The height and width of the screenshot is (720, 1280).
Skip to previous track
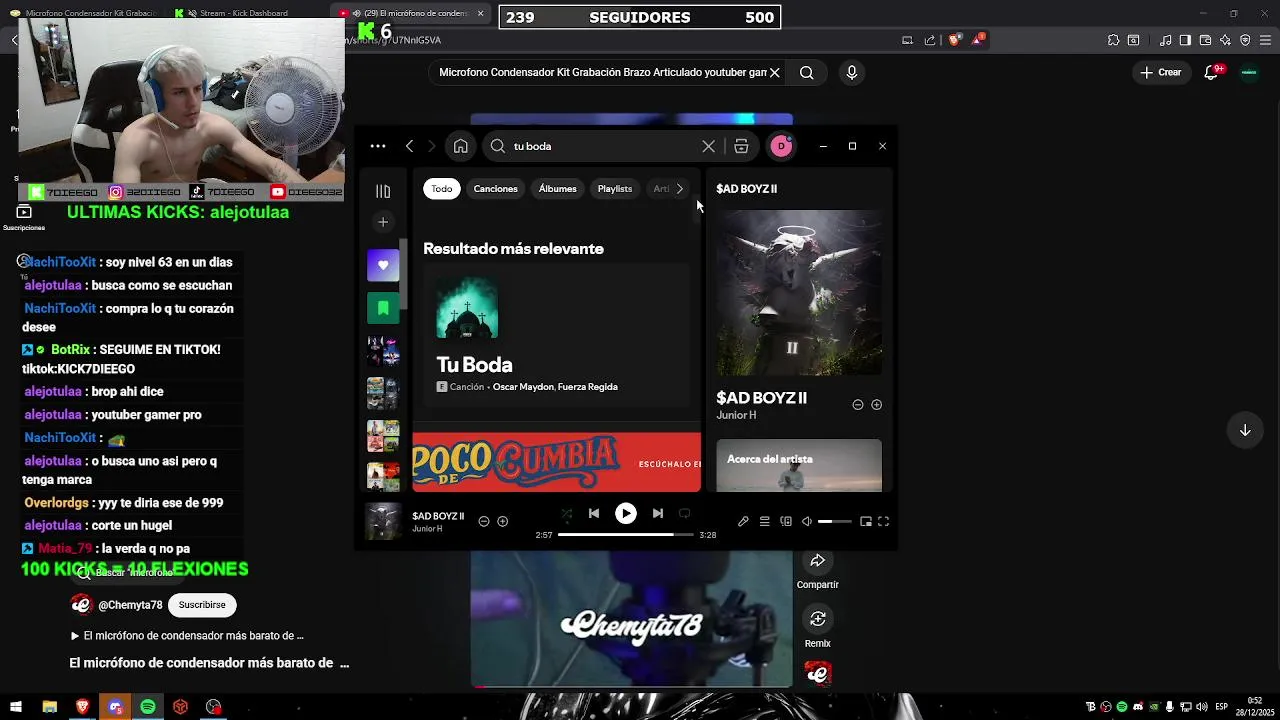(x=594, y=513)
